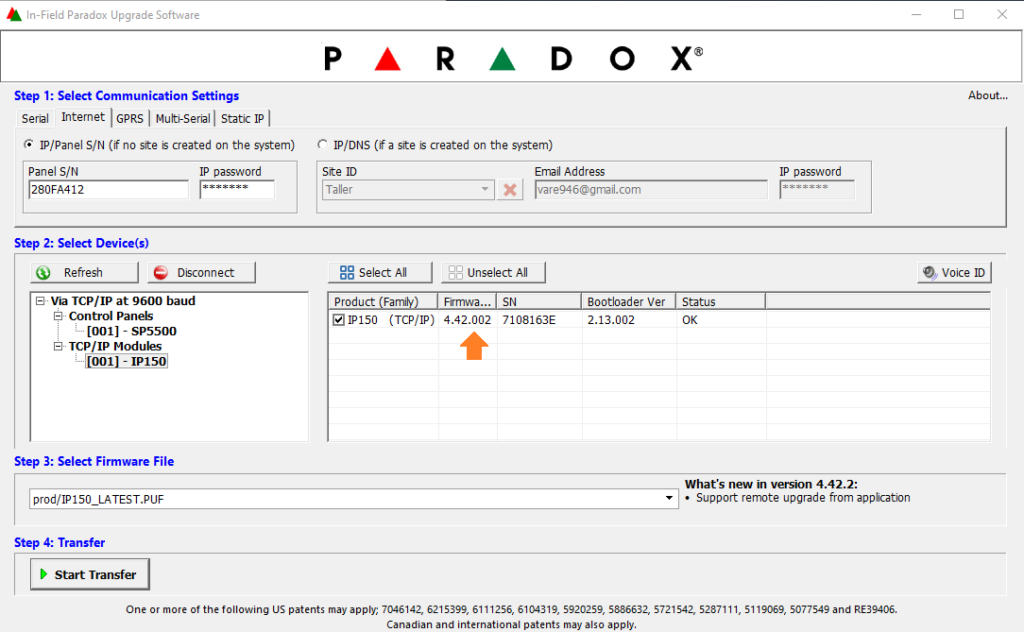
Task: Open the firmware file dropdown arrow
Action: coord(669,498)
